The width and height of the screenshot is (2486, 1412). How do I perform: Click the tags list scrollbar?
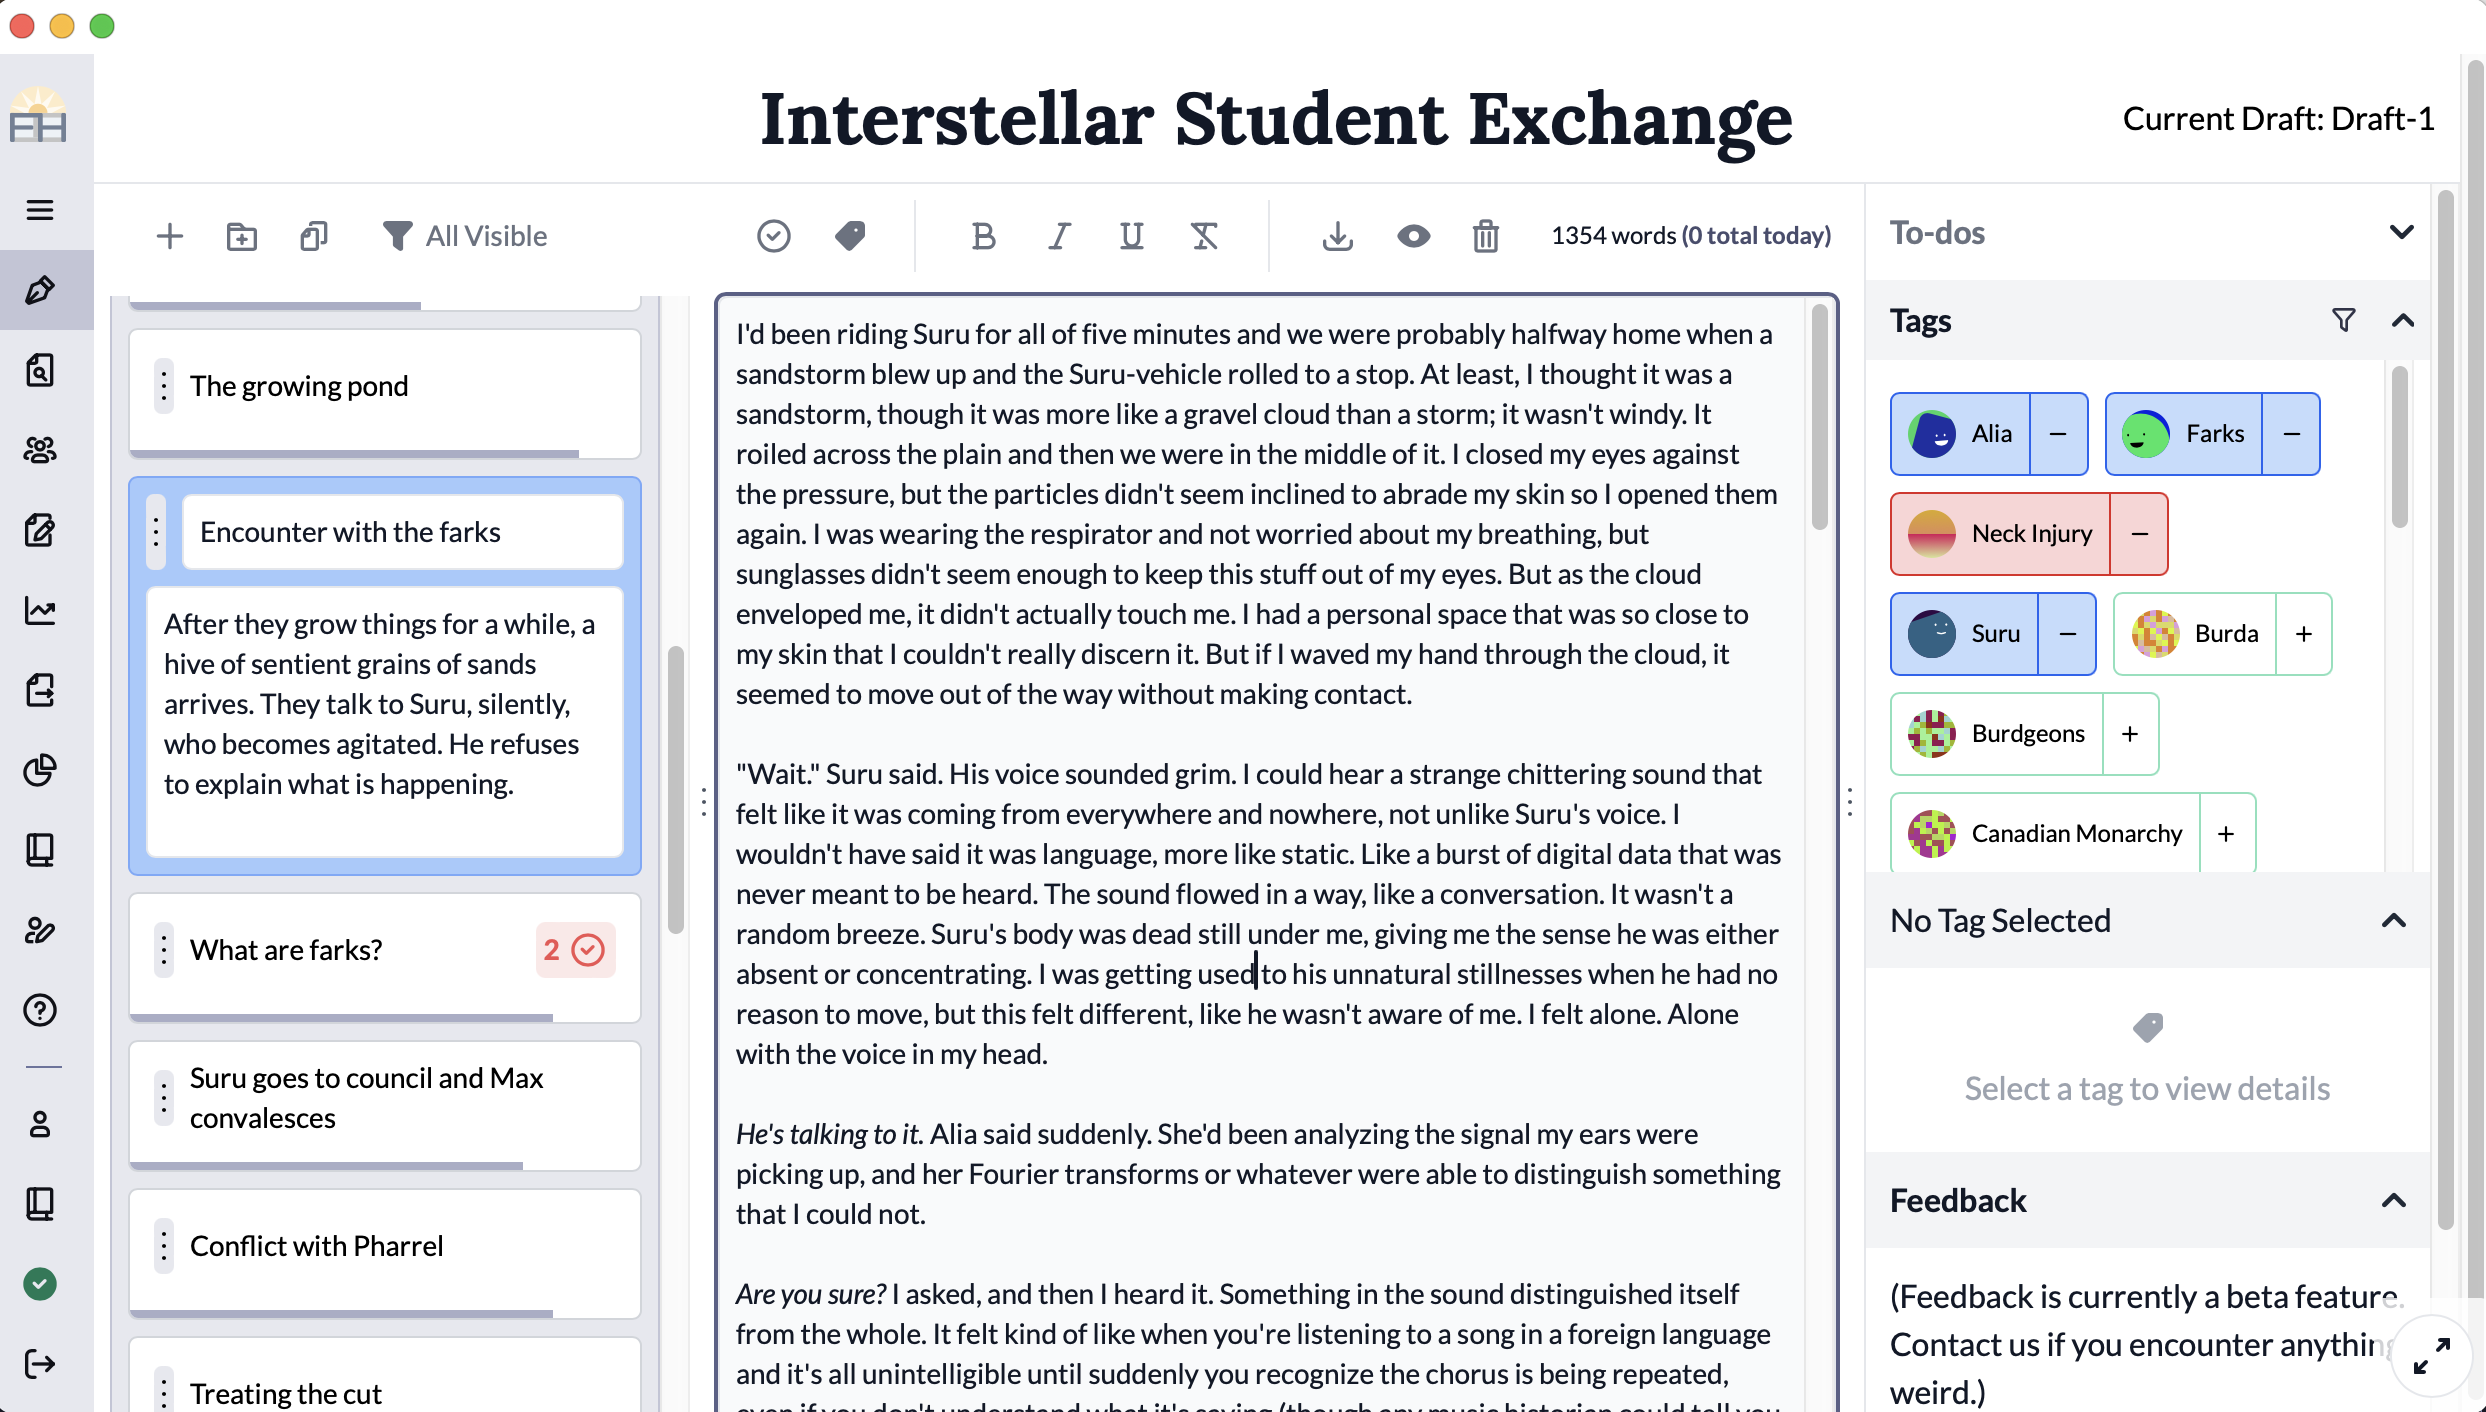coord(2399,446)
